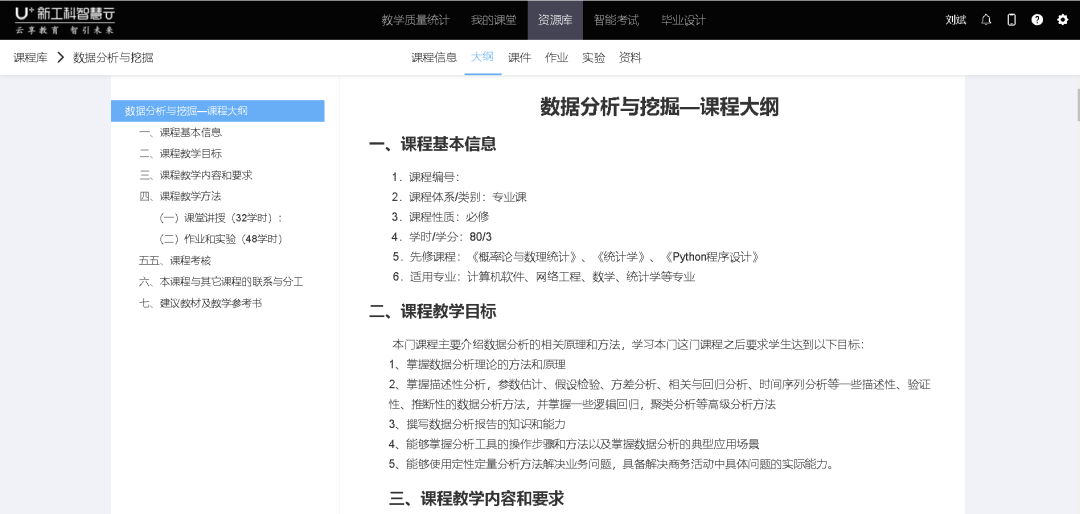Click the line 课程体系/类别:专业课

coord(459,197)
